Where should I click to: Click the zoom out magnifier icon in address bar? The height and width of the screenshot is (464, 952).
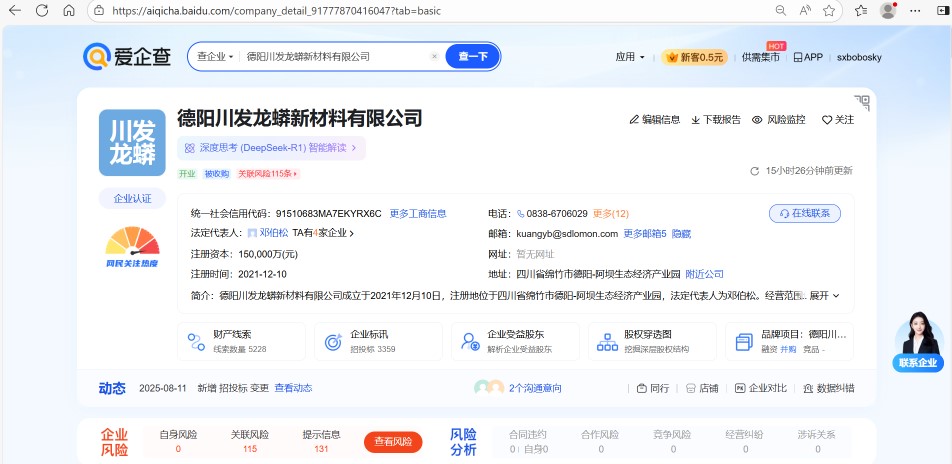tap(781, 10)
